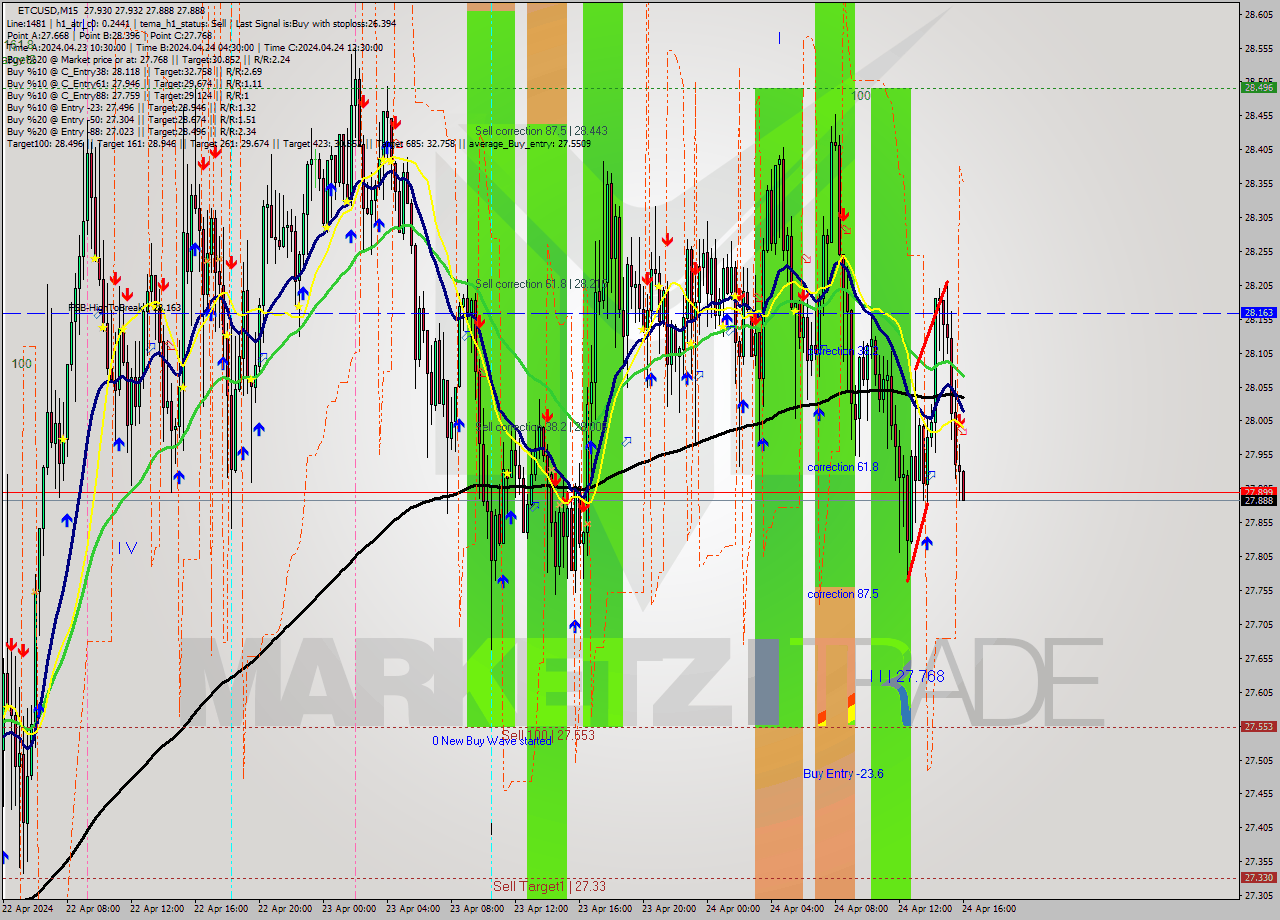Click the 27.405 price scale value
This screenshot has height=920, width=1280.
tap(1258, 827)
